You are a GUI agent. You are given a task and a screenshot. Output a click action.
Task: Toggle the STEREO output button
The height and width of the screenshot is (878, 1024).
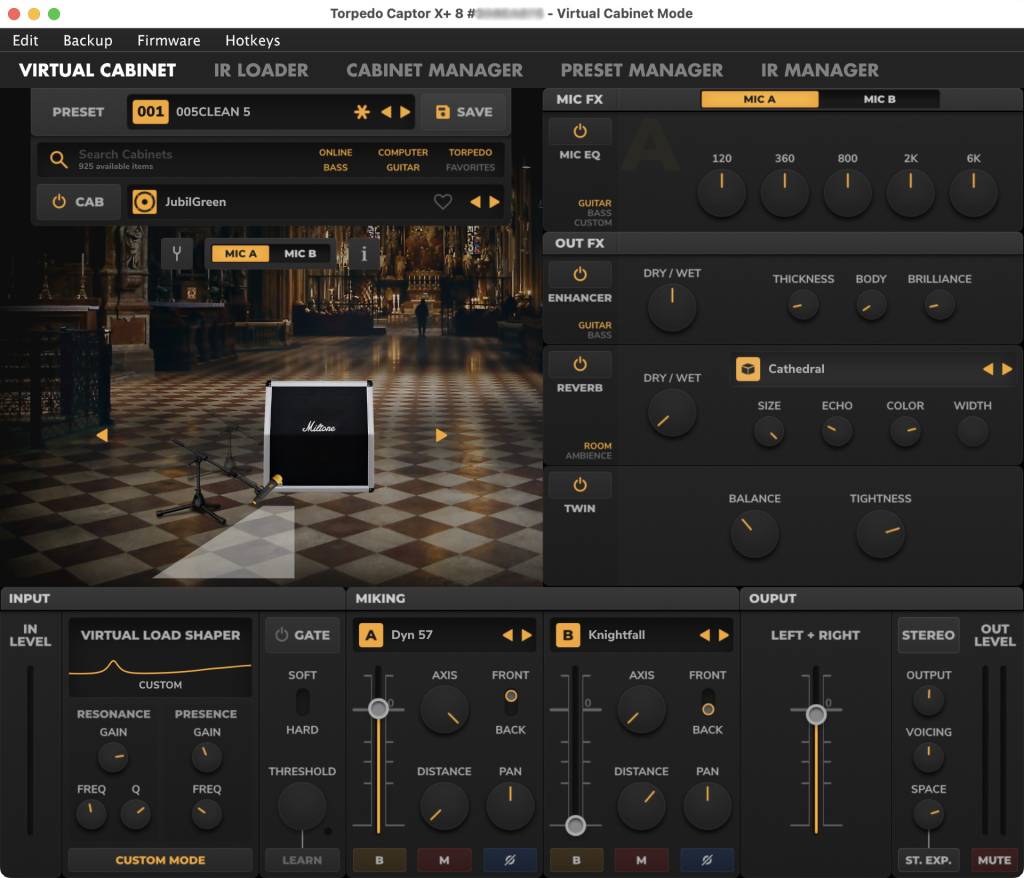[x=928, y=635]
